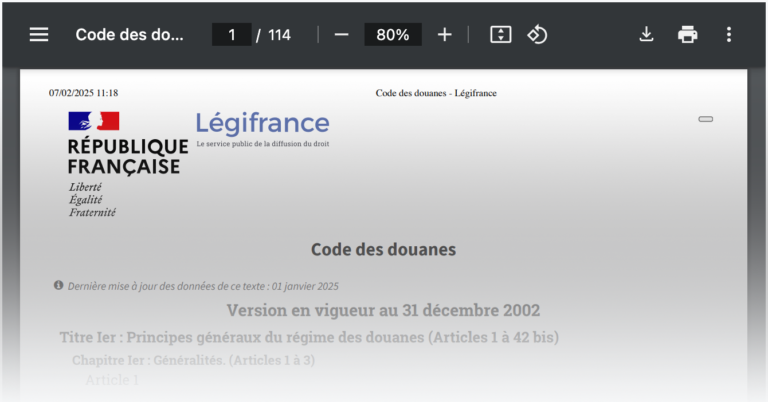Click the small pill button at page right
768x402 pixels.
(705, 119)
